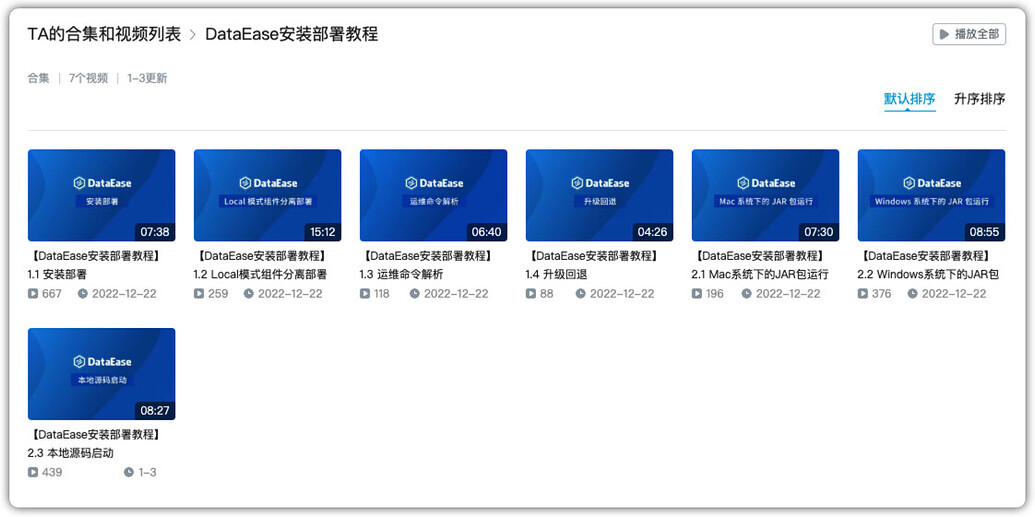Switch to 默认排序 sorting tab
The image size is (1035, 517).
click(910, 99)
